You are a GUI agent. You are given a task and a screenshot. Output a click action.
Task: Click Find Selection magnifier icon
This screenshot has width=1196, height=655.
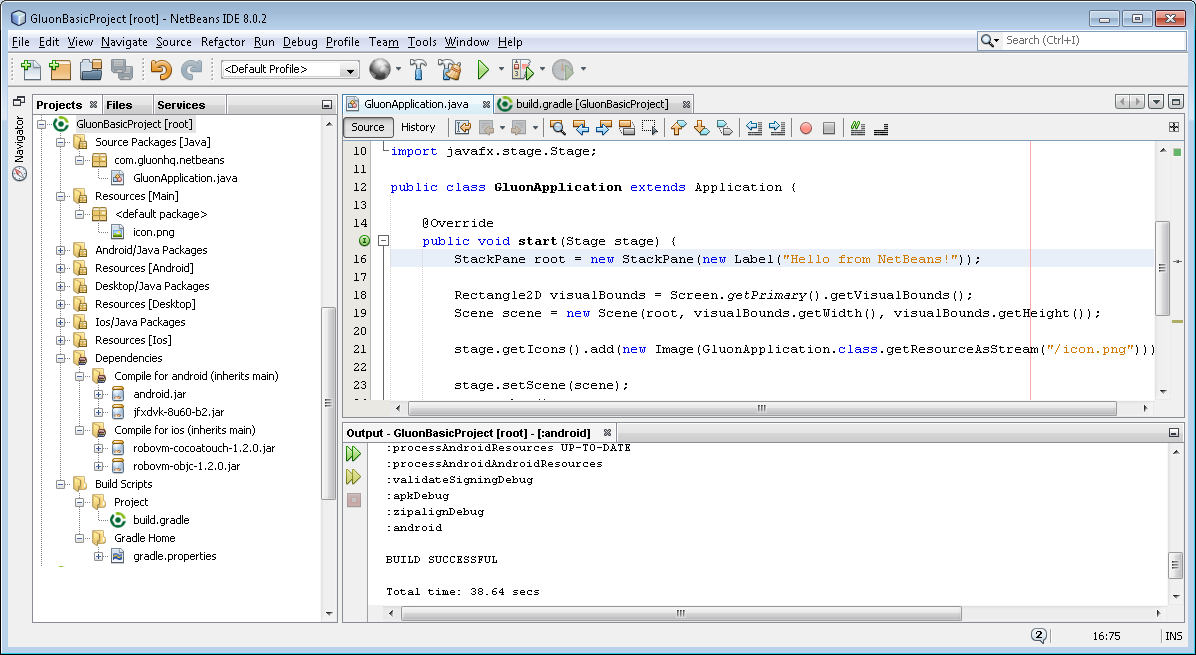(x=558, y=128)
